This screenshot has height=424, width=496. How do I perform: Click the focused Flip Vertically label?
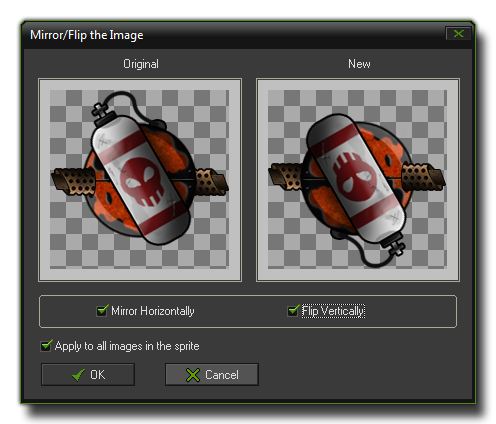[x=333, y=311]
